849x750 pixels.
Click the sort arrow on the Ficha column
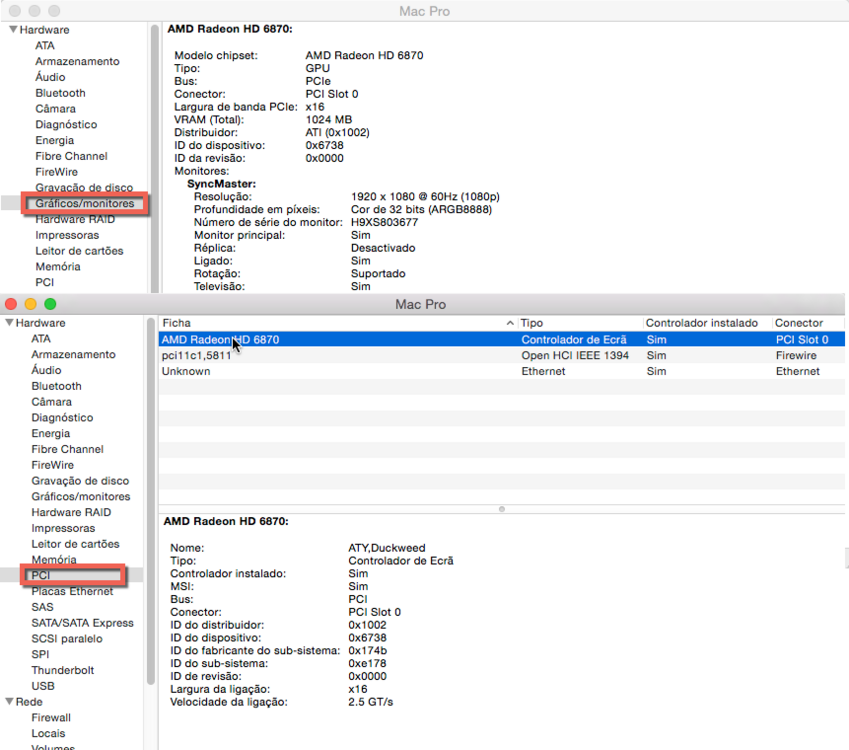pos(510,323)
